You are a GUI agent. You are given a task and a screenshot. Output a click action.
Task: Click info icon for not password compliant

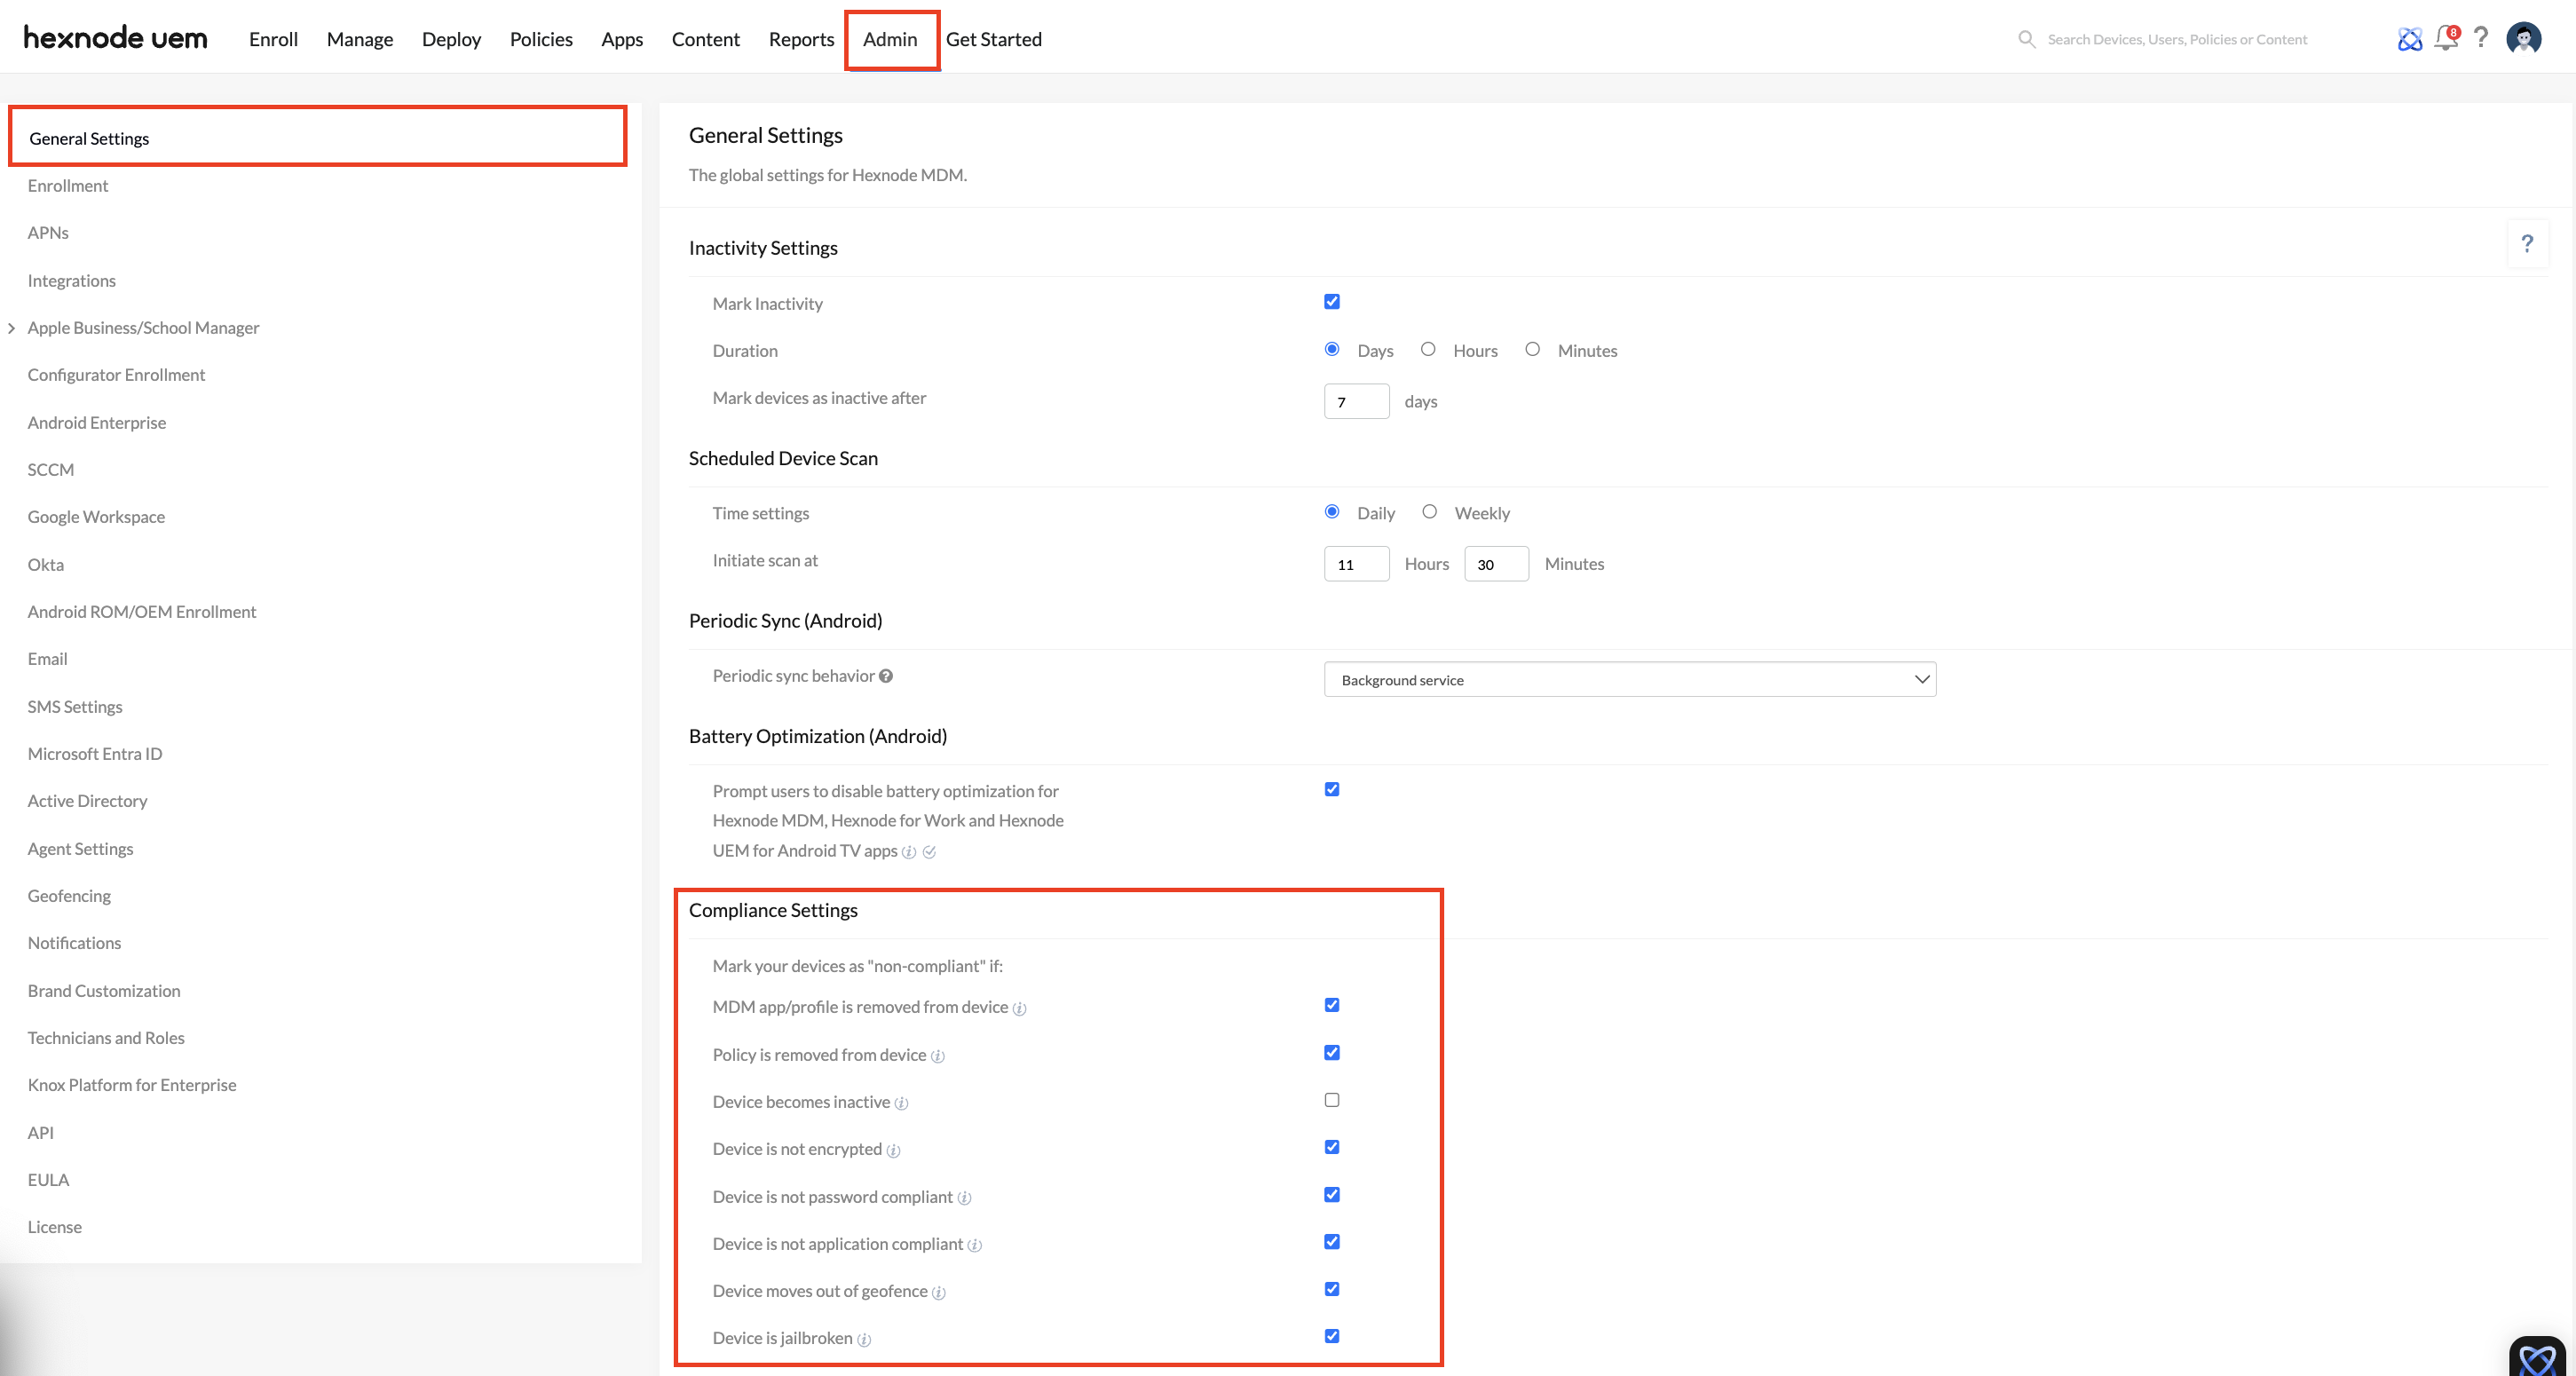pyautogui.click(x=964, y=1198)
